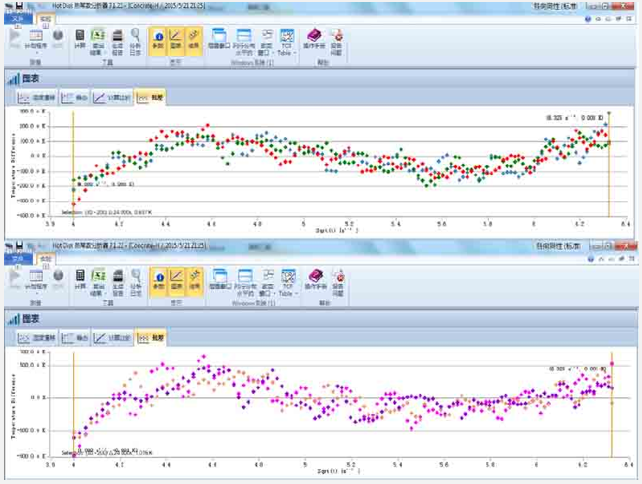Open the TCT Table dropdown in upper ribbon
Viewport: 642px width, 484px height.
click(287, 40)
